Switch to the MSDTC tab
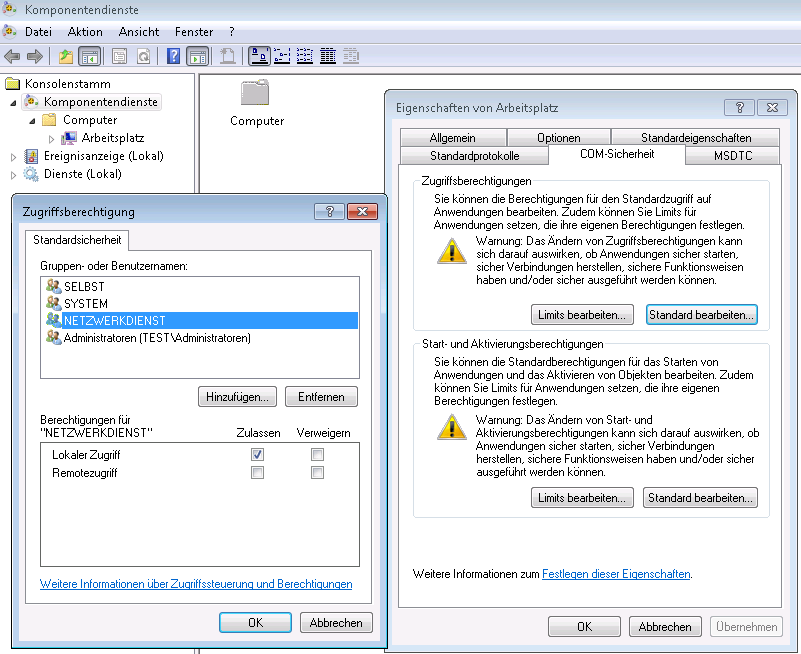 click(732, 155)
